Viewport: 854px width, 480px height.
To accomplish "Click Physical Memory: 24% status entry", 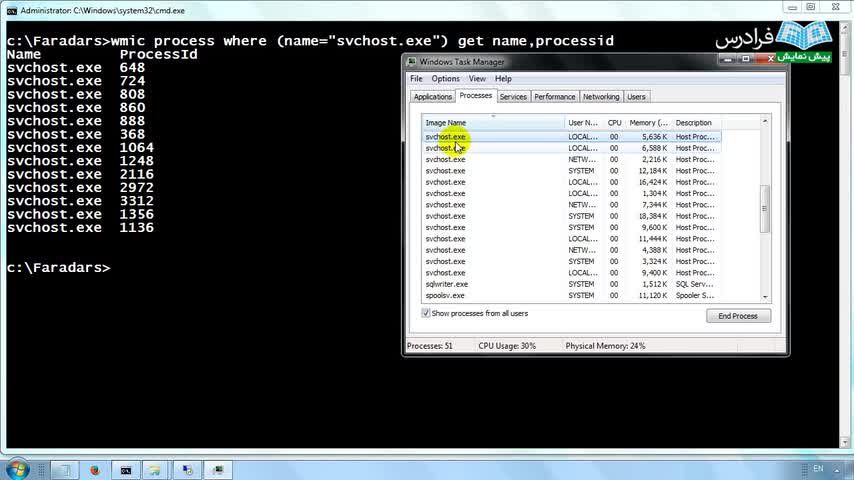I will tap(605, 346).
